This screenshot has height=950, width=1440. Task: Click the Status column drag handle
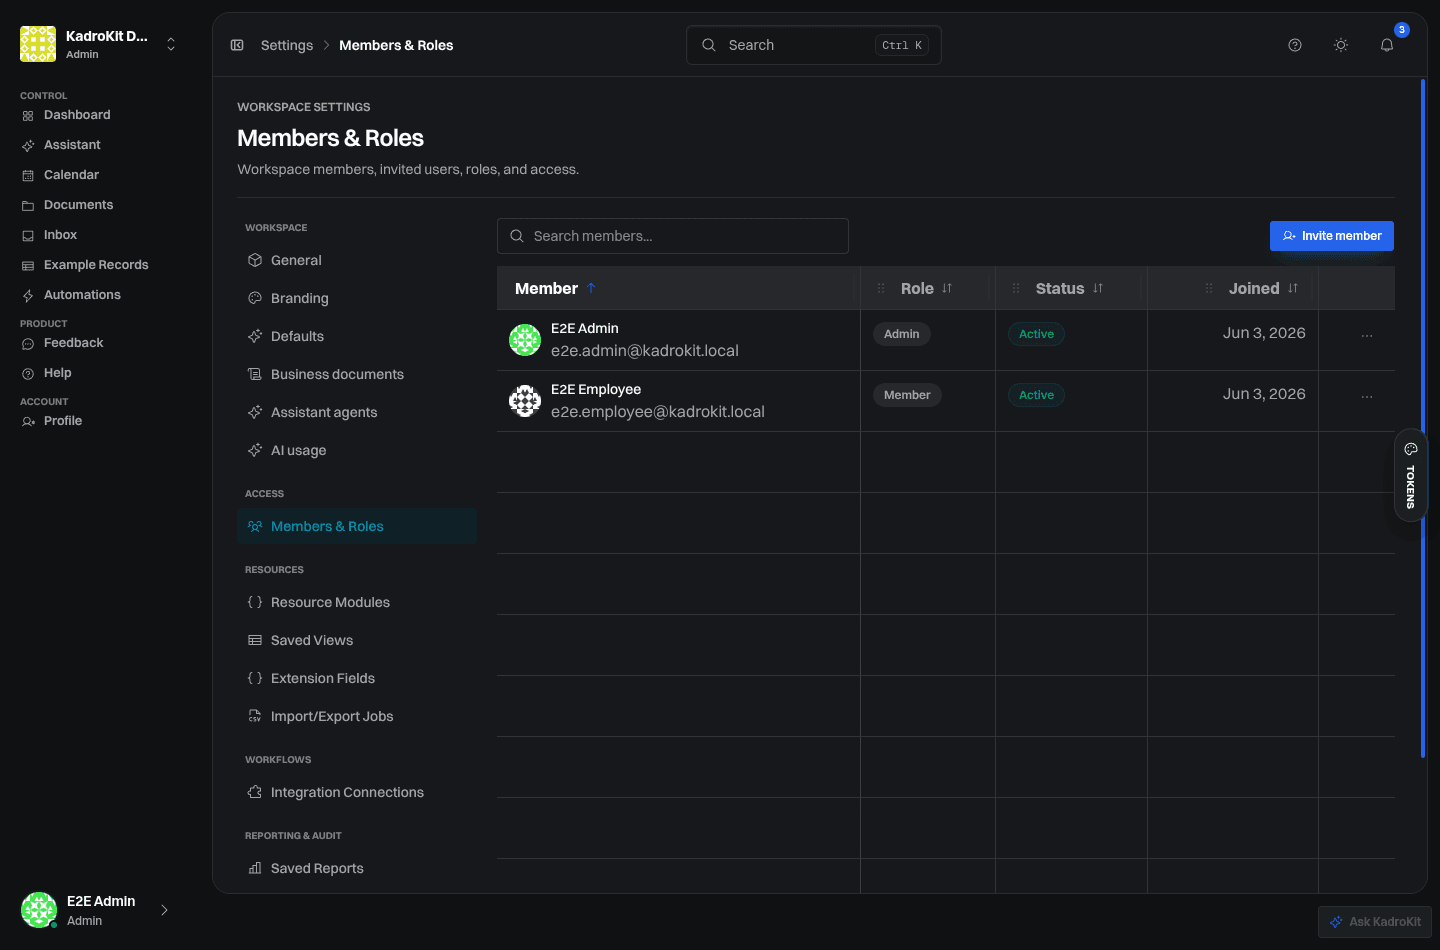click(1016, 288)
